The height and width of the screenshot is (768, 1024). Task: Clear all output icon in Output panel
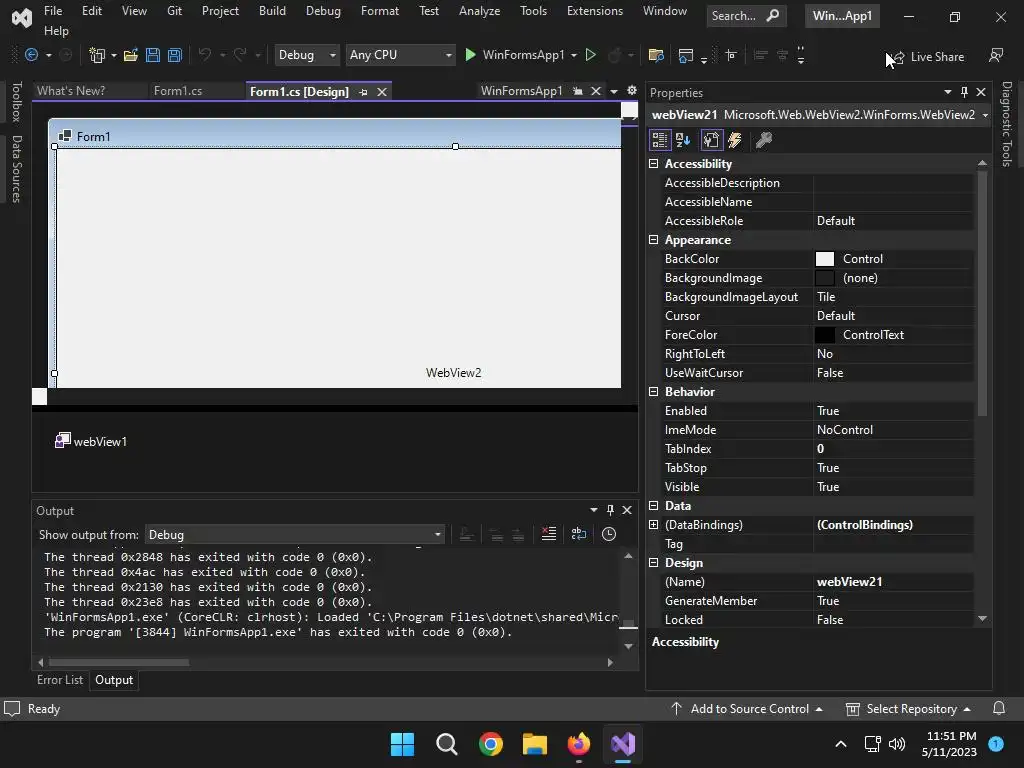click(549, 534)
